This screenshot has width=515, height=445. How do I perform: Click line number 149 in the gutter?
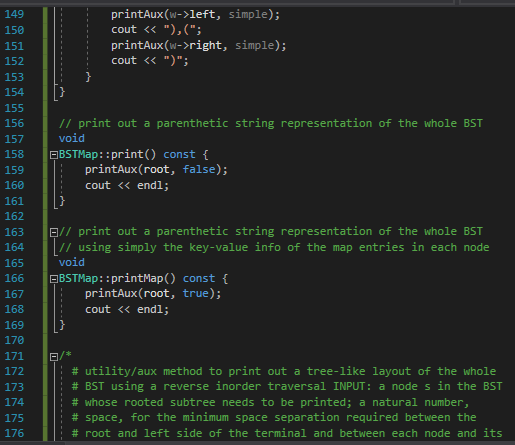14,14
